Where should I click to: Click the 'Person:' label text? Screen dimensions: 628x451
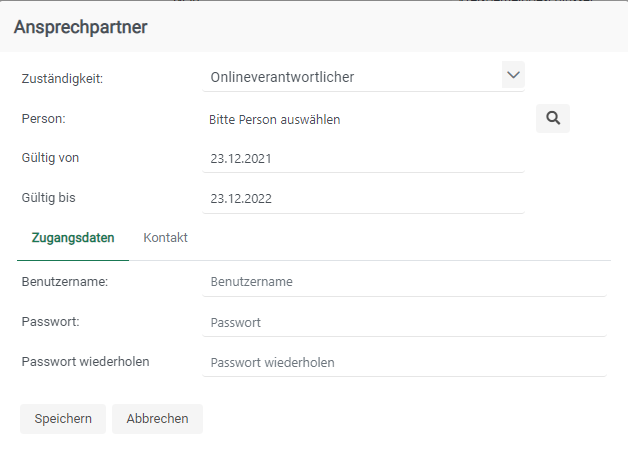pyautogui.click(x=43, y=118)
